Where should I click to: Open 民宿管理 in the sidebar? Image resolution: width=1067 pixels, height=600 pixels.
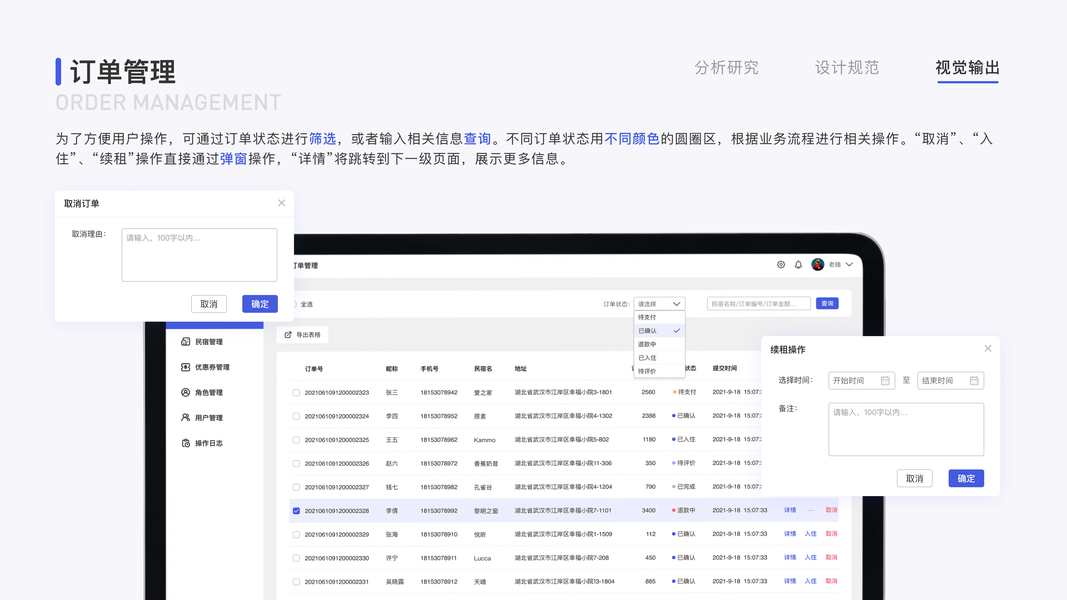click(209, 341)
